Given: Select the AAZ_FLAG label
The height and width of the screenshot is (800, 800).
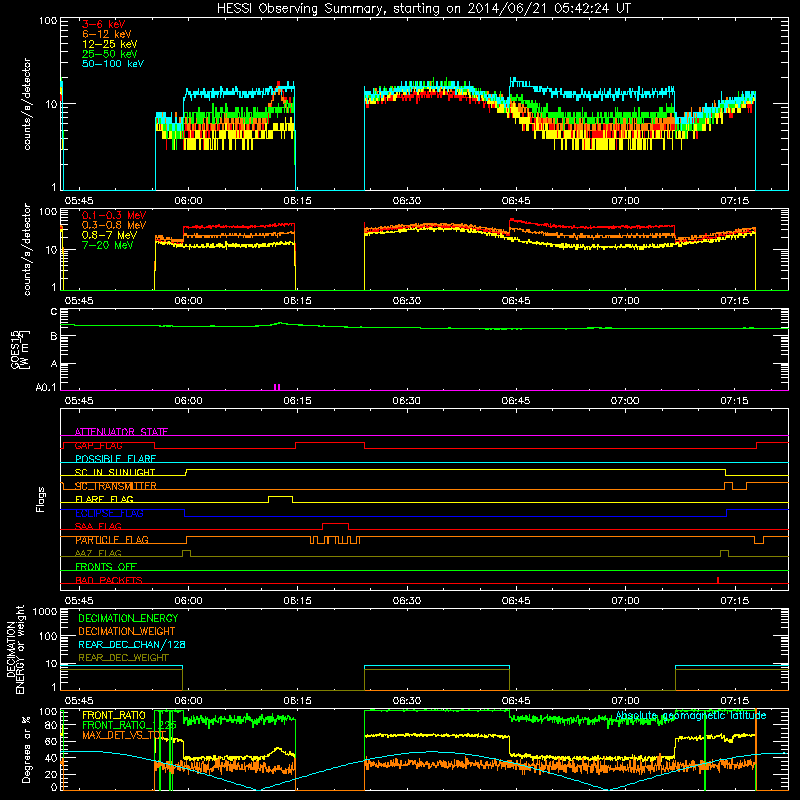Looking at the screenshot, I should [98, 553].
